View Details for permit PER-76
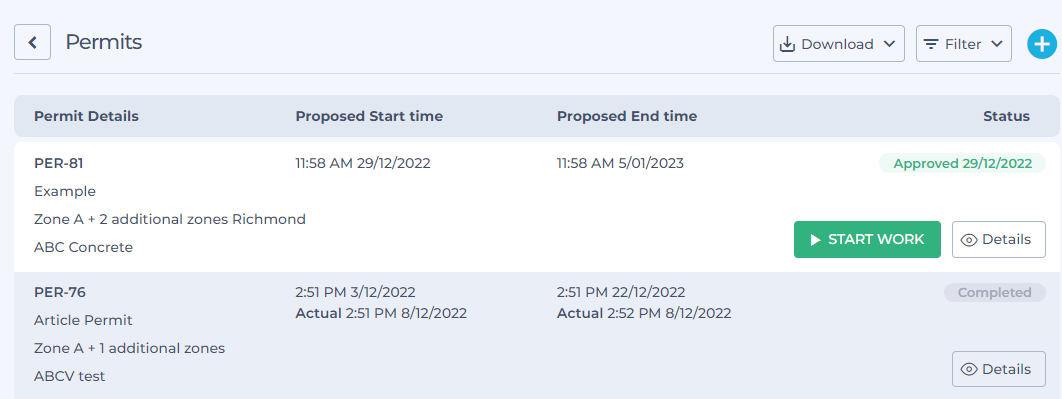This screenshot has height=399, width=1062. pyautogui.click(x=998, y=369)
